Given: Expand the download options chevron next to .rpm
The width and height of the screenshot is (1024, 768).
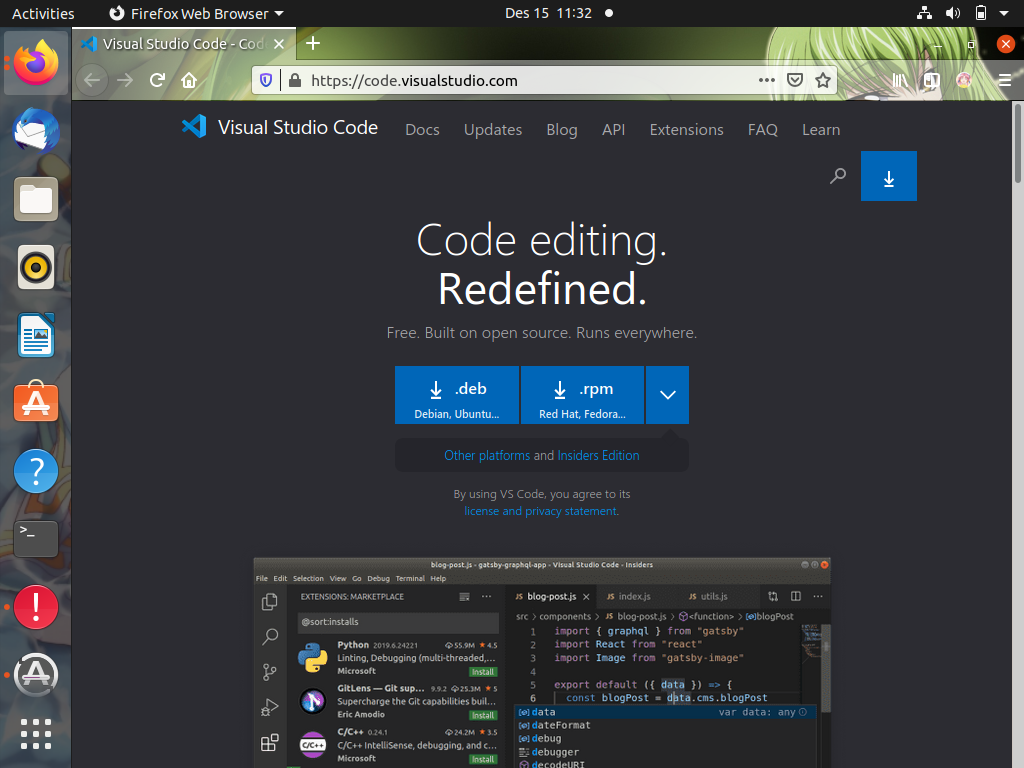Looking at the screenshot, I should click(x=667, y=394).
